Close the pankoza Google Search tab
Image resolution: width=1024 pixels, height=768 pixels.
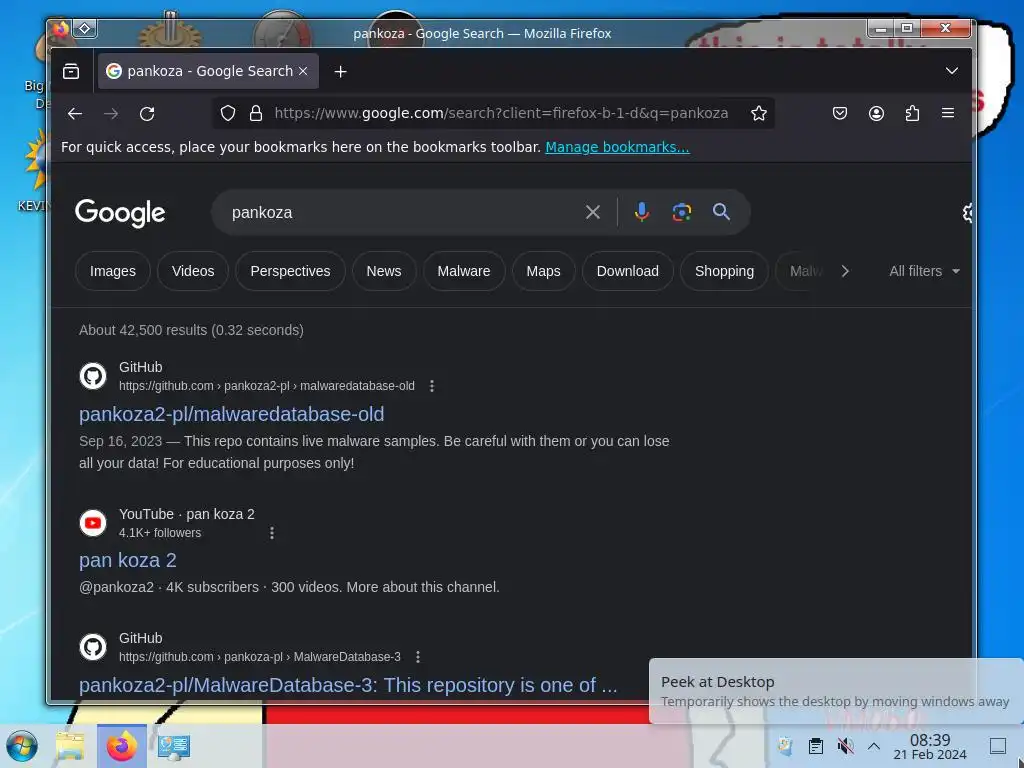[303, 71]
